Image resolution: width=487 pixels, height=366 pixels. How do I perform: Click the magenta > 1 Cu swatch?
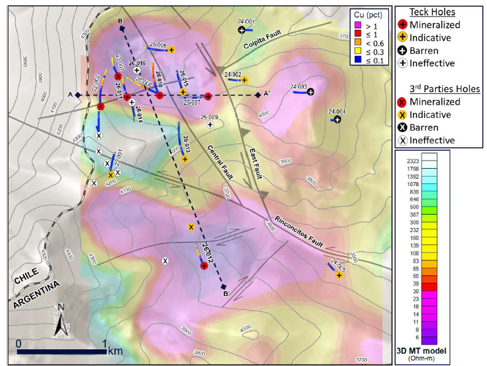pyautogui.click(x=358, y=26)
